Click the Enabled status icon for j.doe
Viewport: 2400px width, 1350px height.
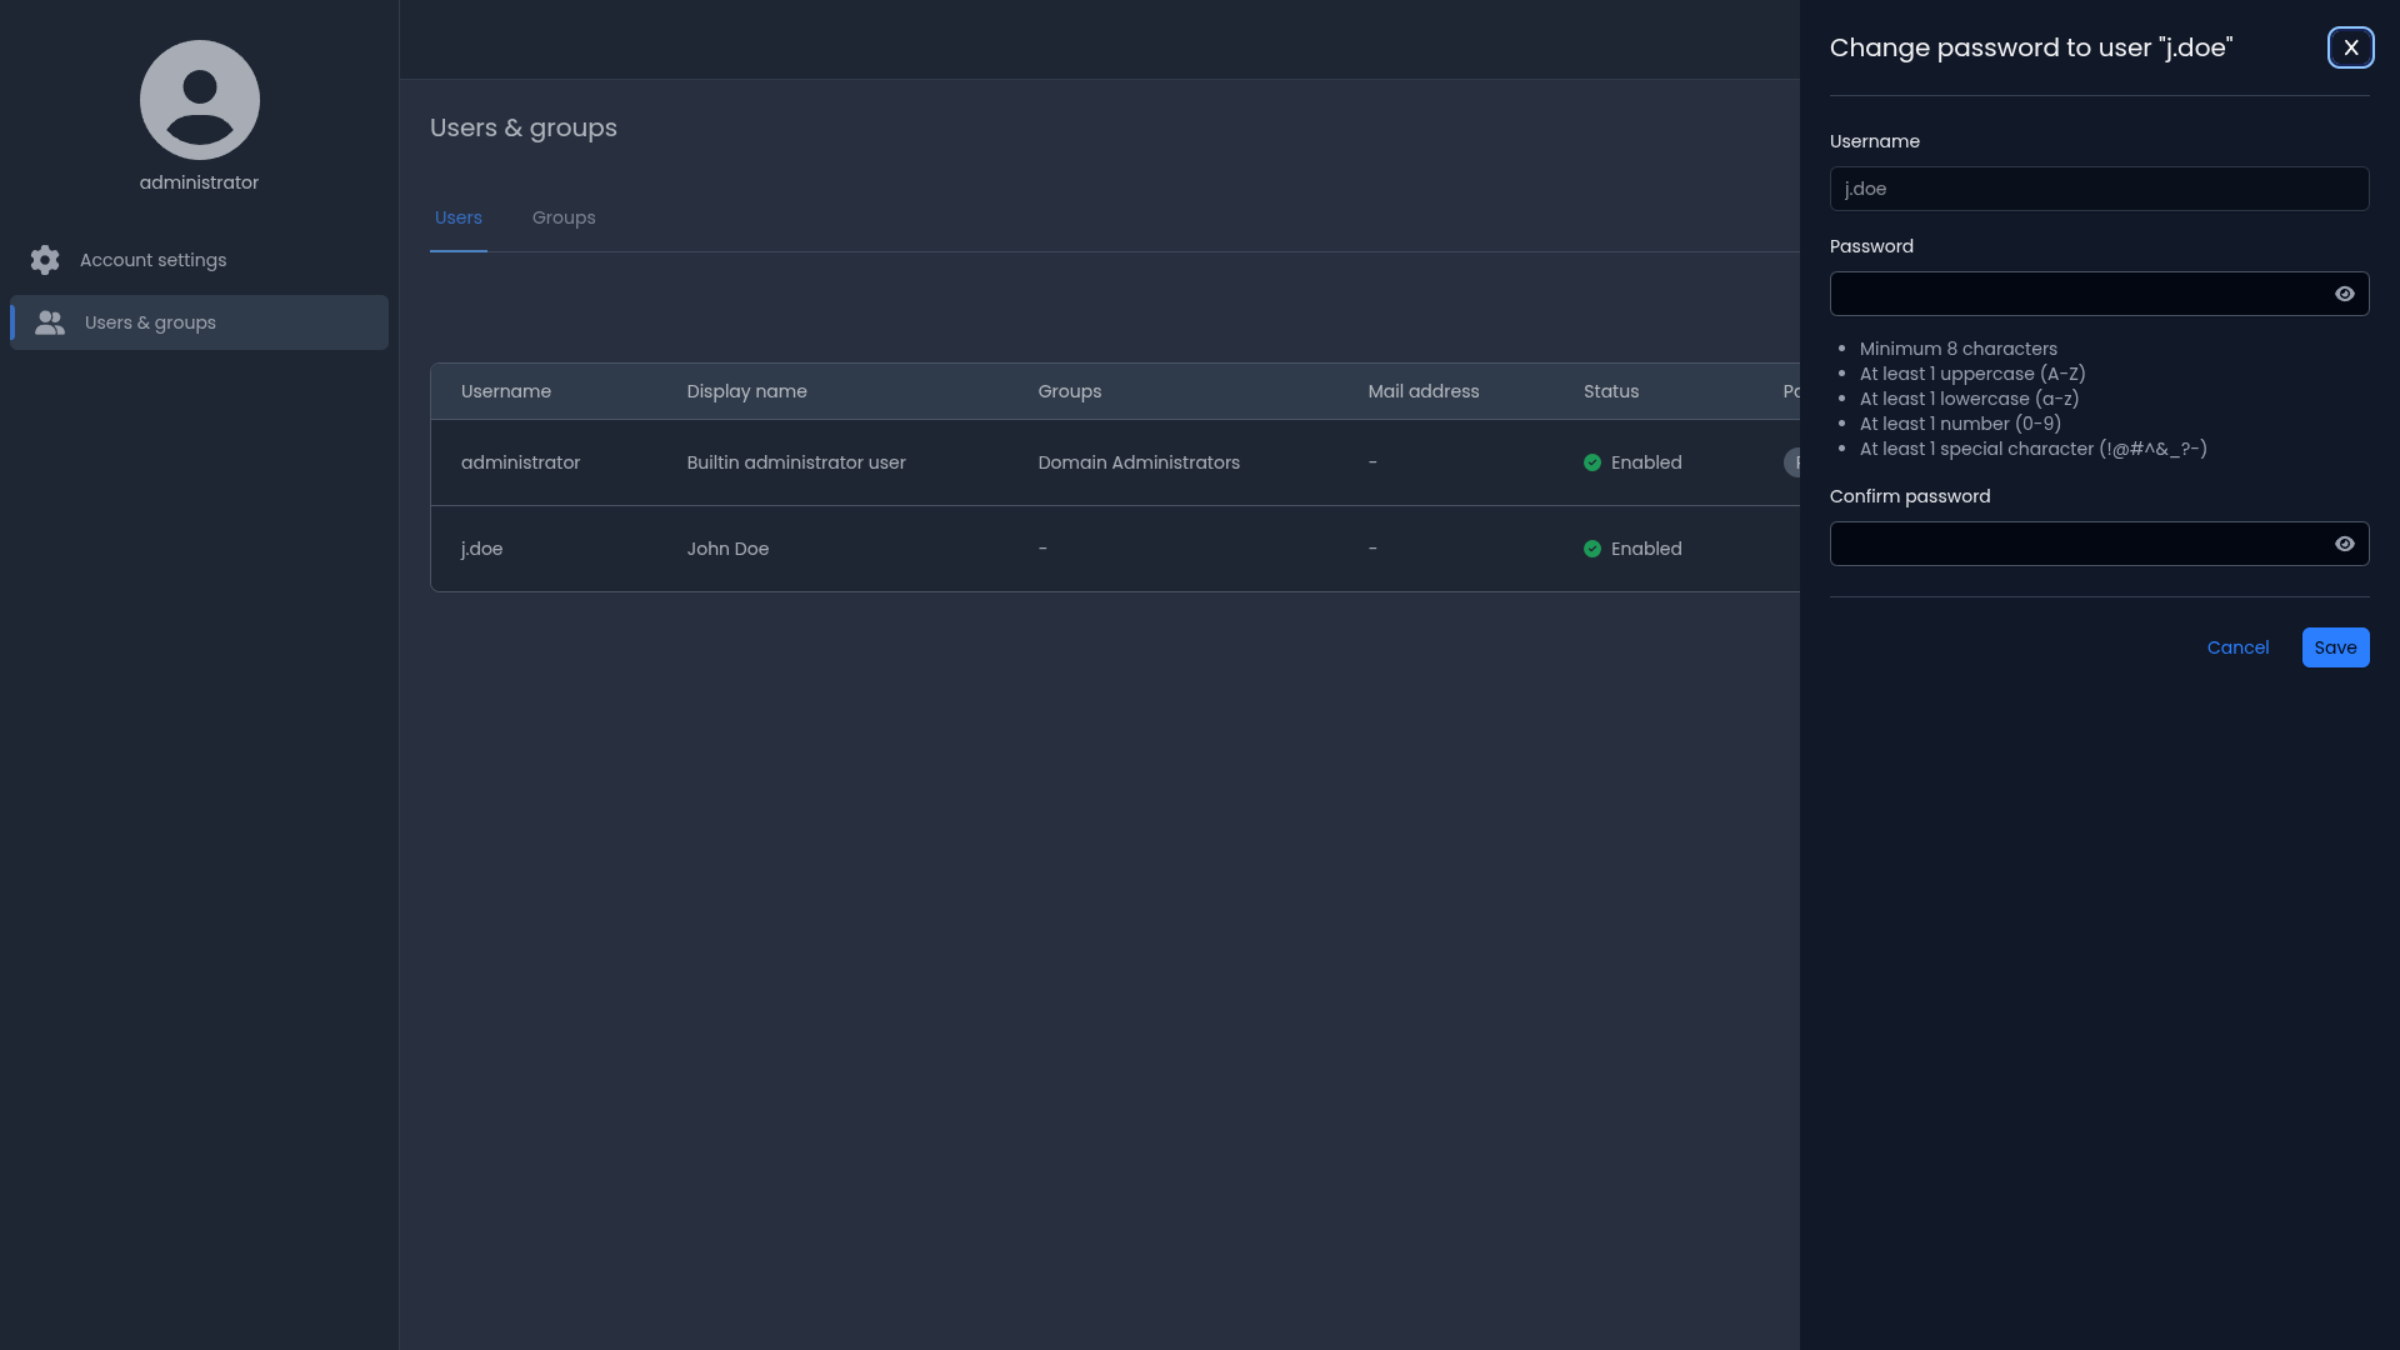click(x=1592, y=549)
